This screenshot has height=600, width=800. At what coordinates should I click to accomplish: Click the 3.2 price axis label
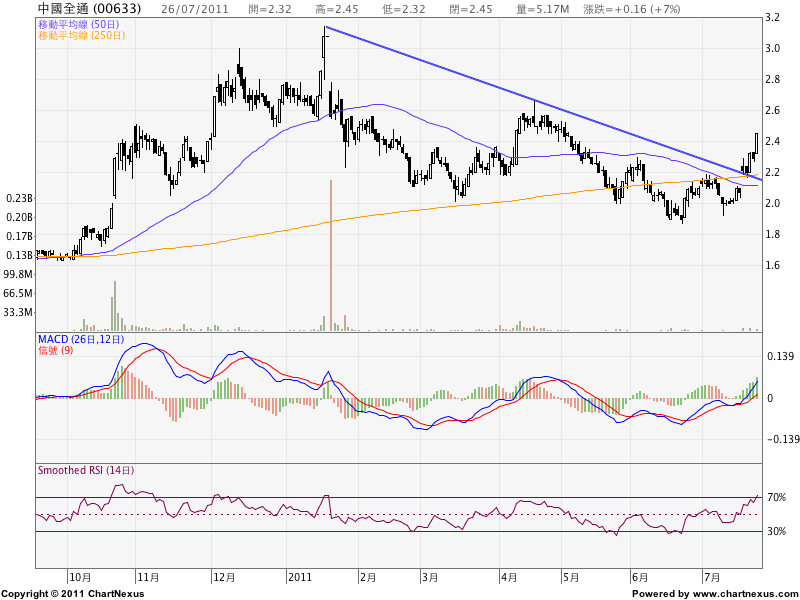[772, 18]
